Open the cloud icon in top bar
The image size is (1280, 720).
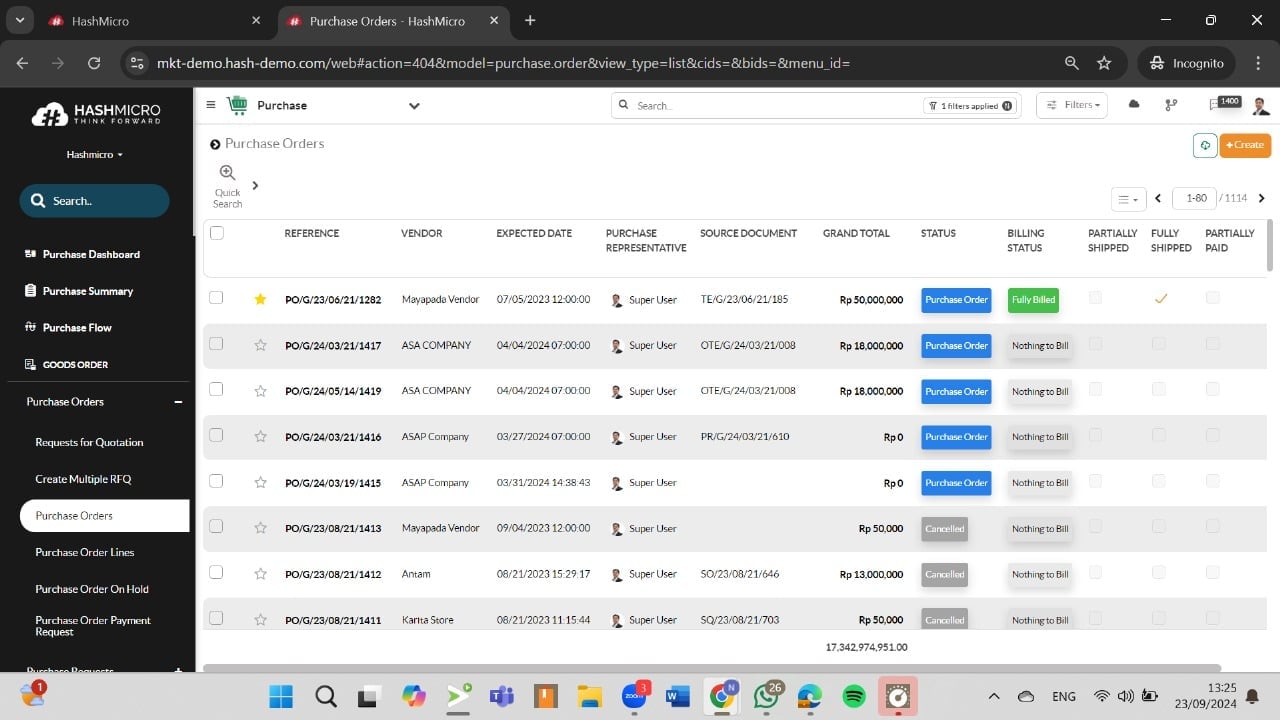point(1134,104)
